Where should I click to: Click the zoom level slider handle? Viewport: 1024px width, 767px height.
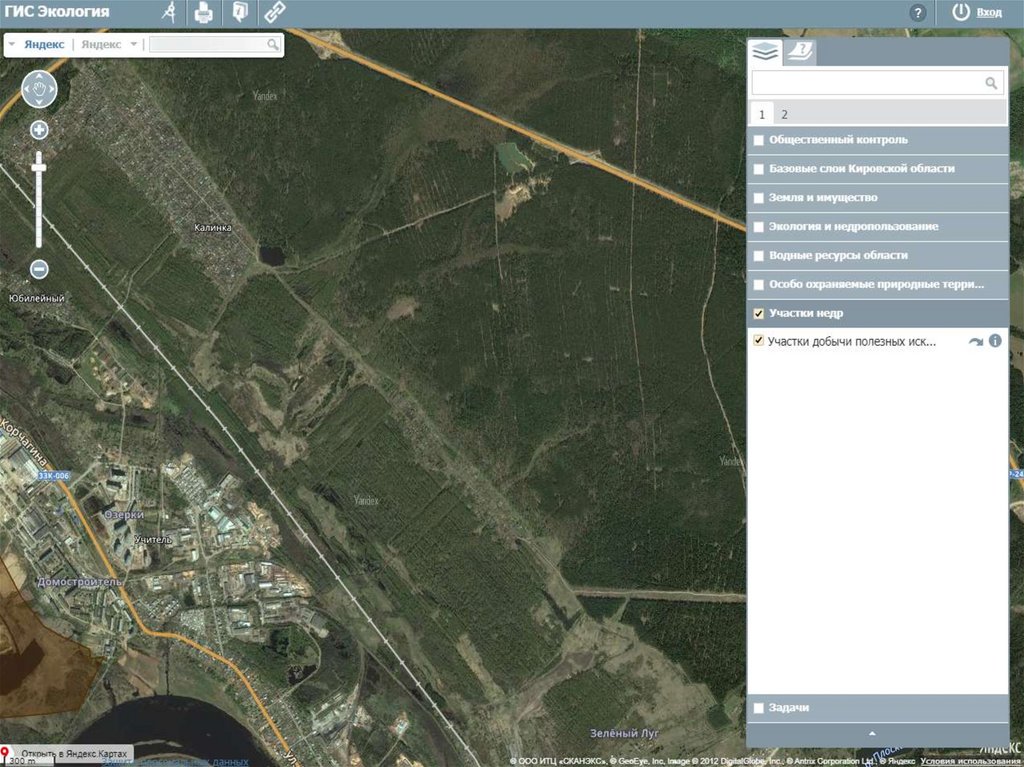click(39, 165)
